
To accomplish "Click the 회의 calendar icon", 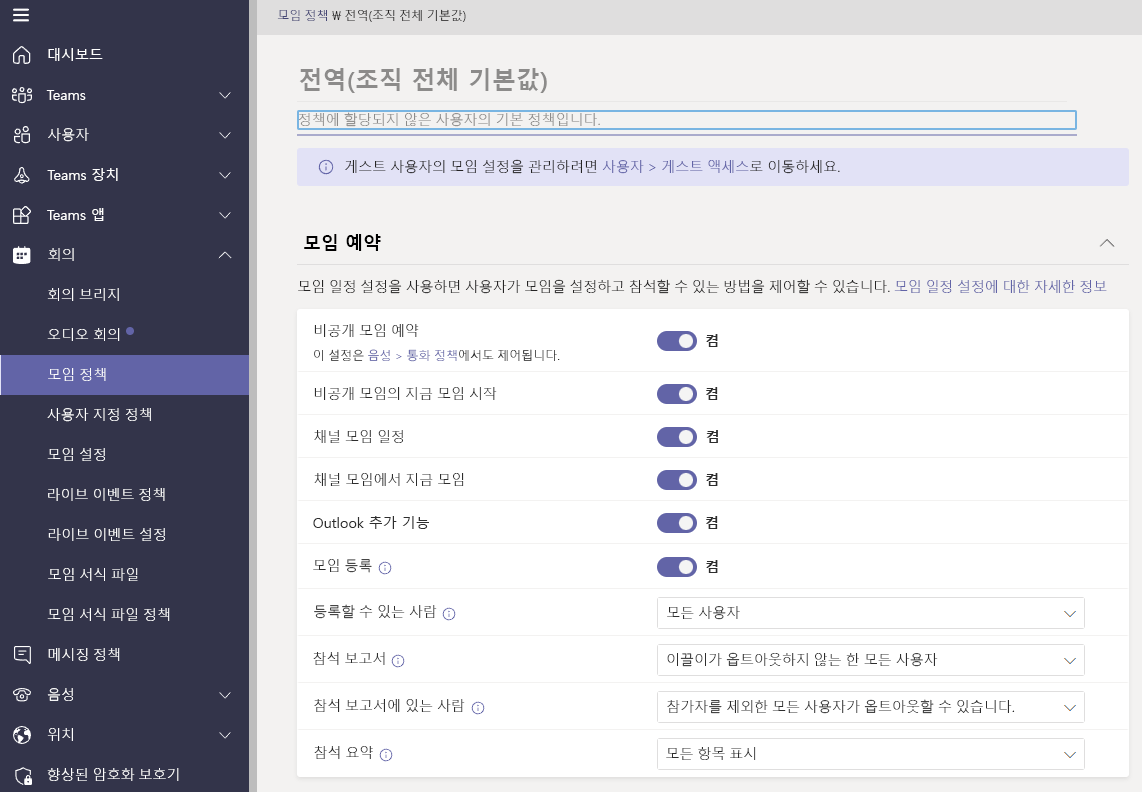I will click(x=22, y=255).
